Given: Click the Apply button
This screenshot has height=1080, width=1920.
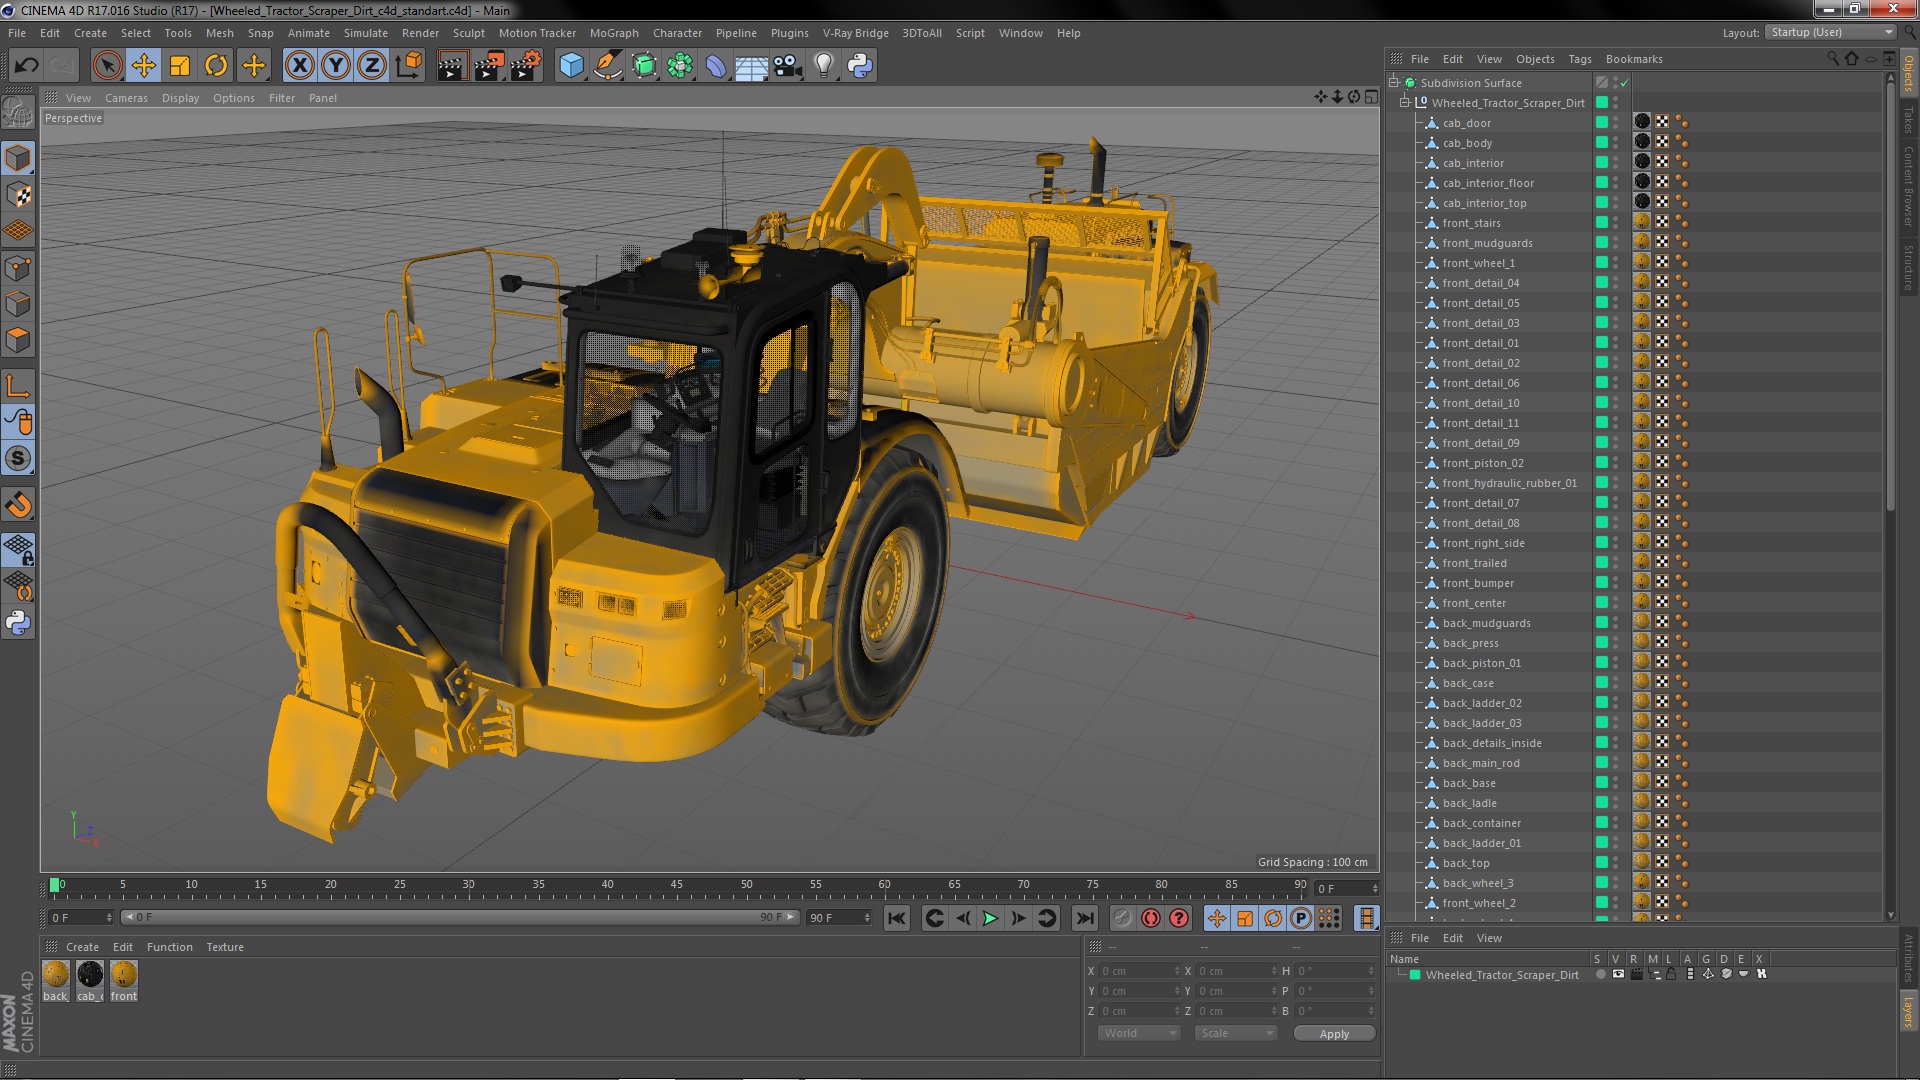Looking at the screenshot, I should pyautogui.click(x=1333, y=1034).
